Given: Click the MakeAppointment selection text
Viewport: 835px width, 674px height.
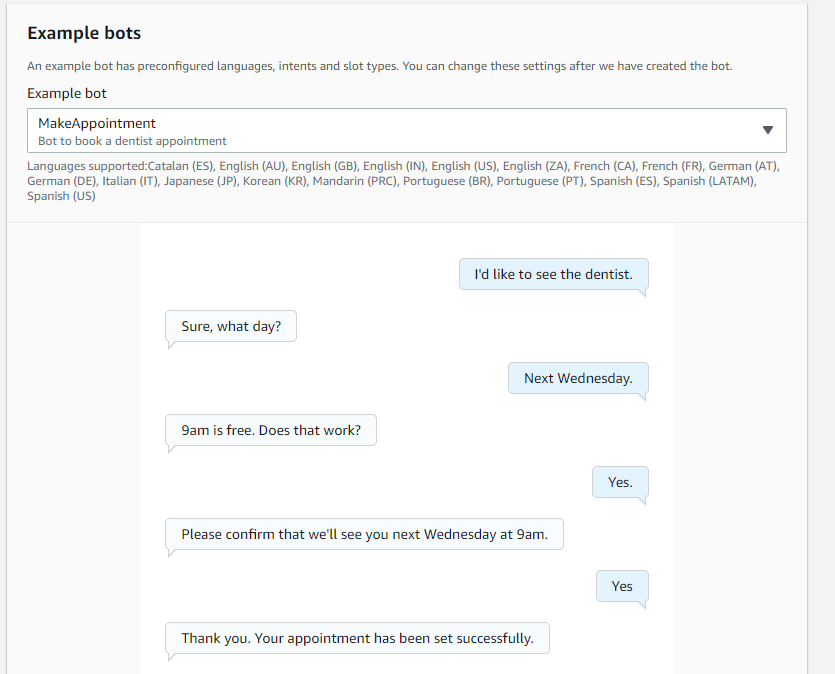Looking at the screenshot, I should (x=97, y=123).
